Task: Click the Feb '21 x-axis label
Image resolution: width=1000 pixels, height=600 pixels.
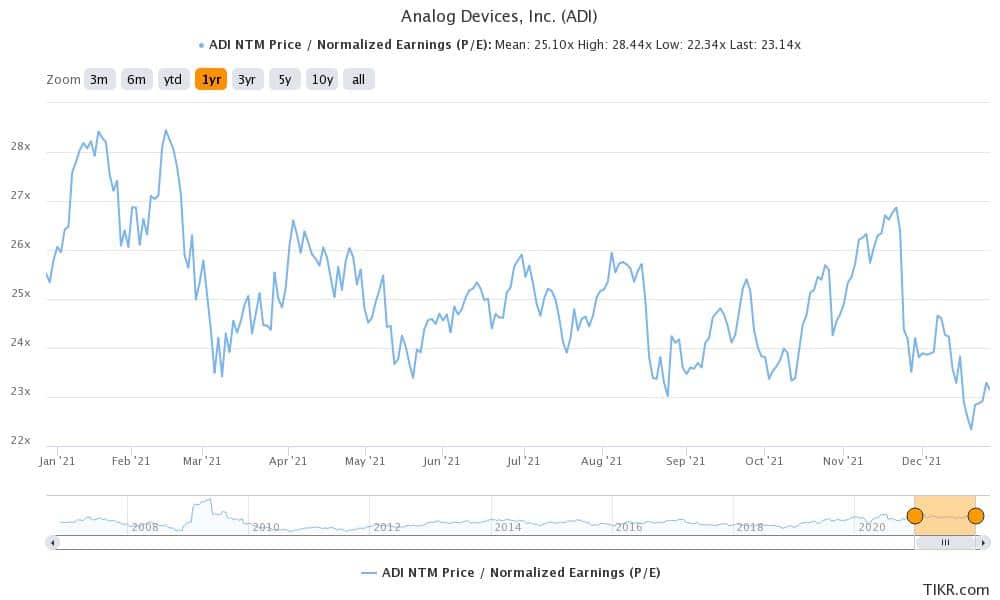Action: (131, 460)
